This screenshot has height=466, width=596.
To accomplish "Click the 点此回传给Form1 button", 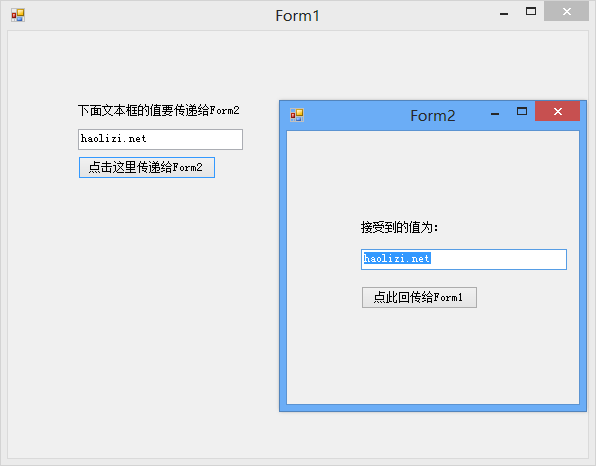I will (419, 297).
